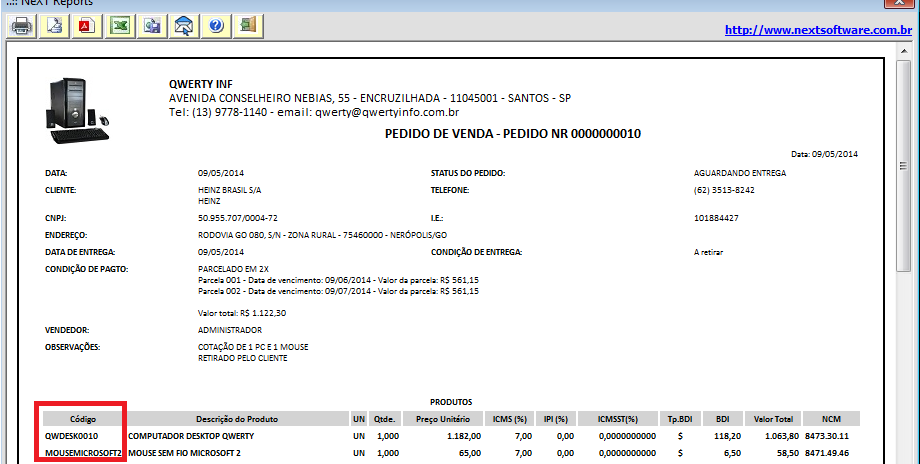920x464 pixels.
Task: Click the CONDIÇÃO DE ENTREGA label
Action: pyautogui.click(x=476, y=252)
